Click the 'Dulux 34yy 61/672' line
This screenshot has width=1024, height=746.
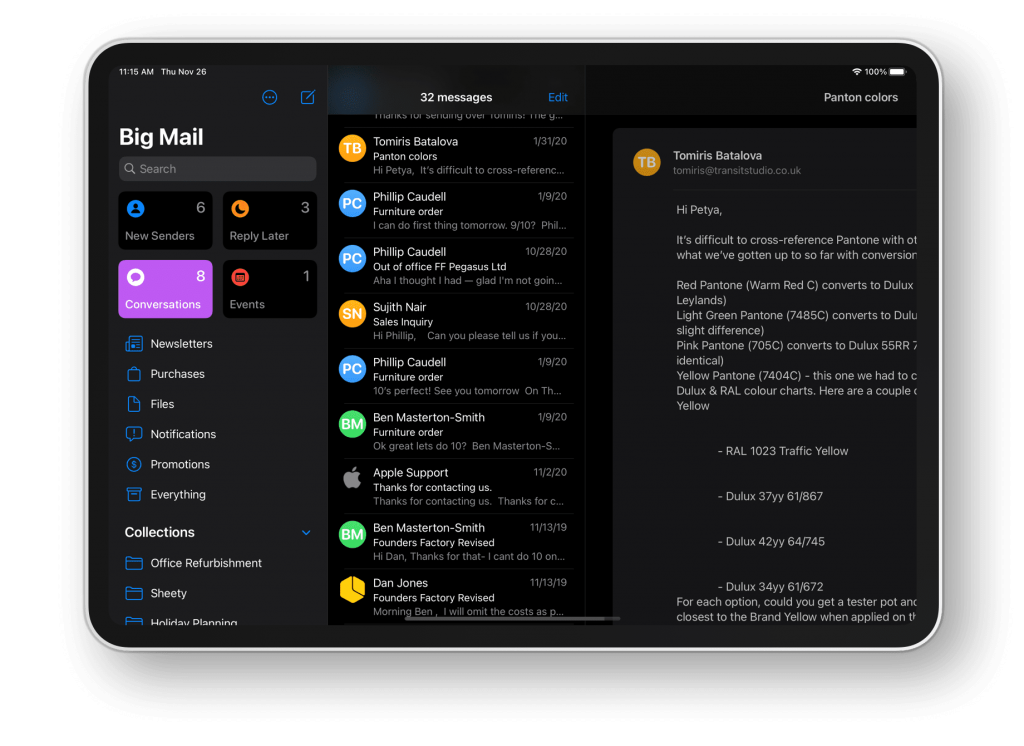[770, 587]
